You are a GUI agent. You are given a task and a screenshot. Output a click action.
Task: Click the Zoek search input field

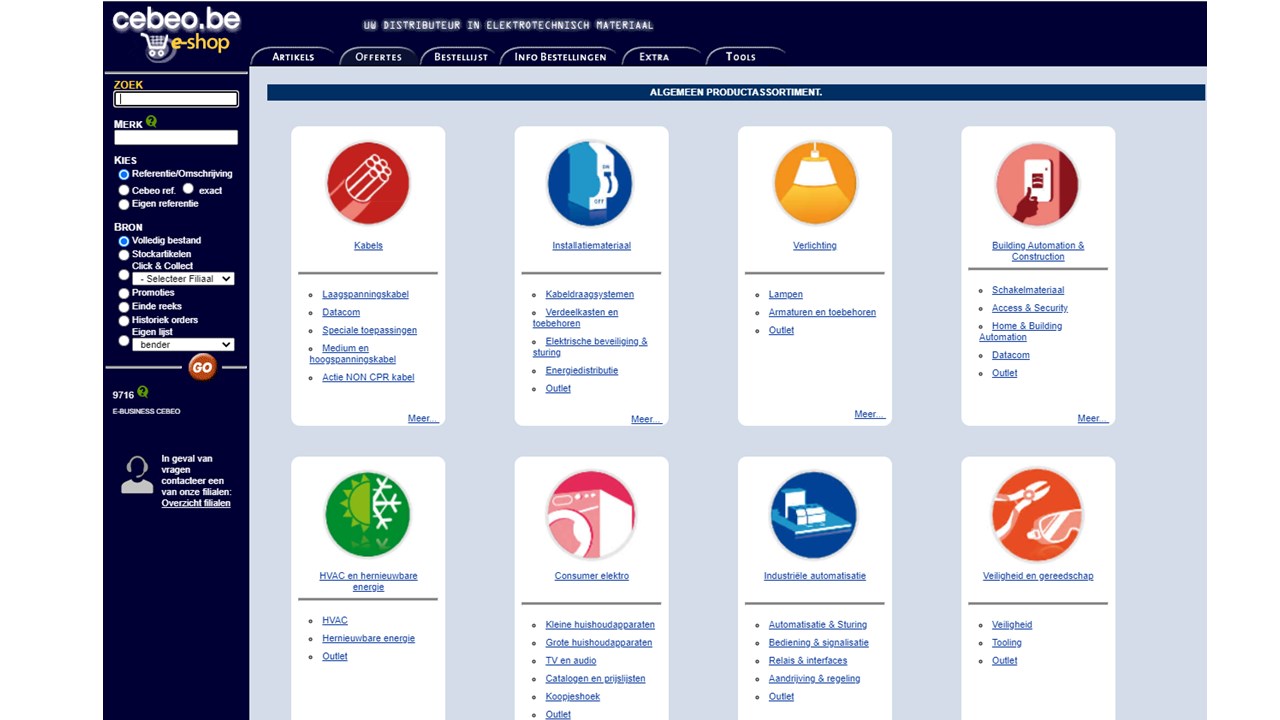(176, 99)
